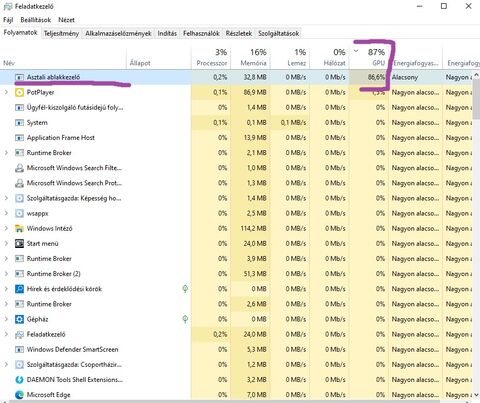The image size is (480, 403).
Task: Click the Application Frame Host icon
Action: (x=19, y=138)
